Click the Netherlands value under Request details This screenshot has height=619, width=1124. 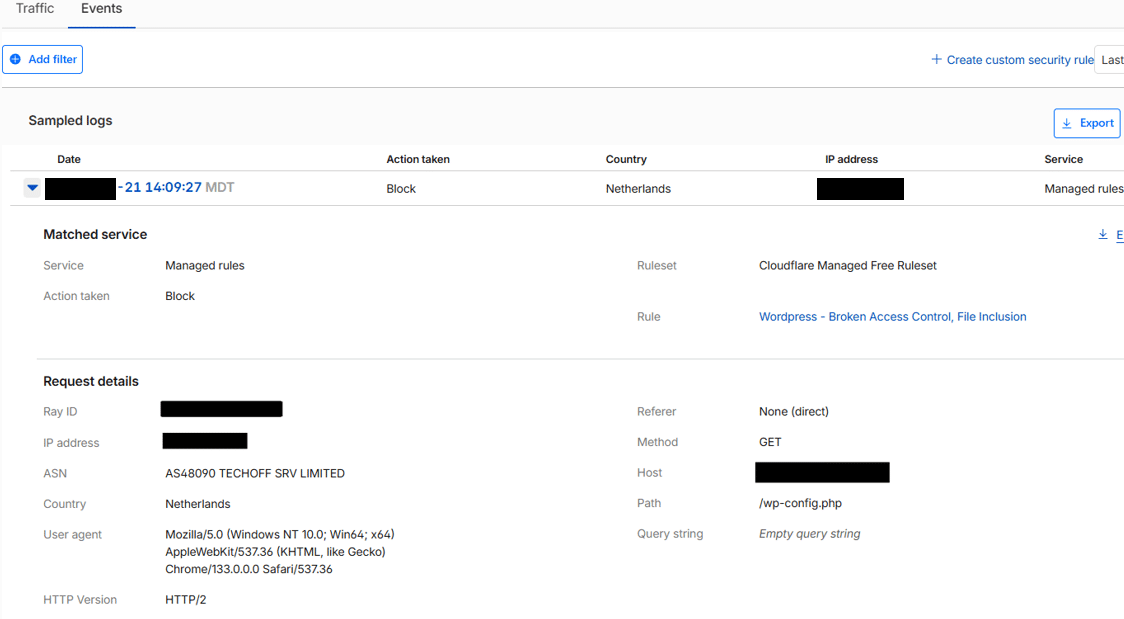198,504
